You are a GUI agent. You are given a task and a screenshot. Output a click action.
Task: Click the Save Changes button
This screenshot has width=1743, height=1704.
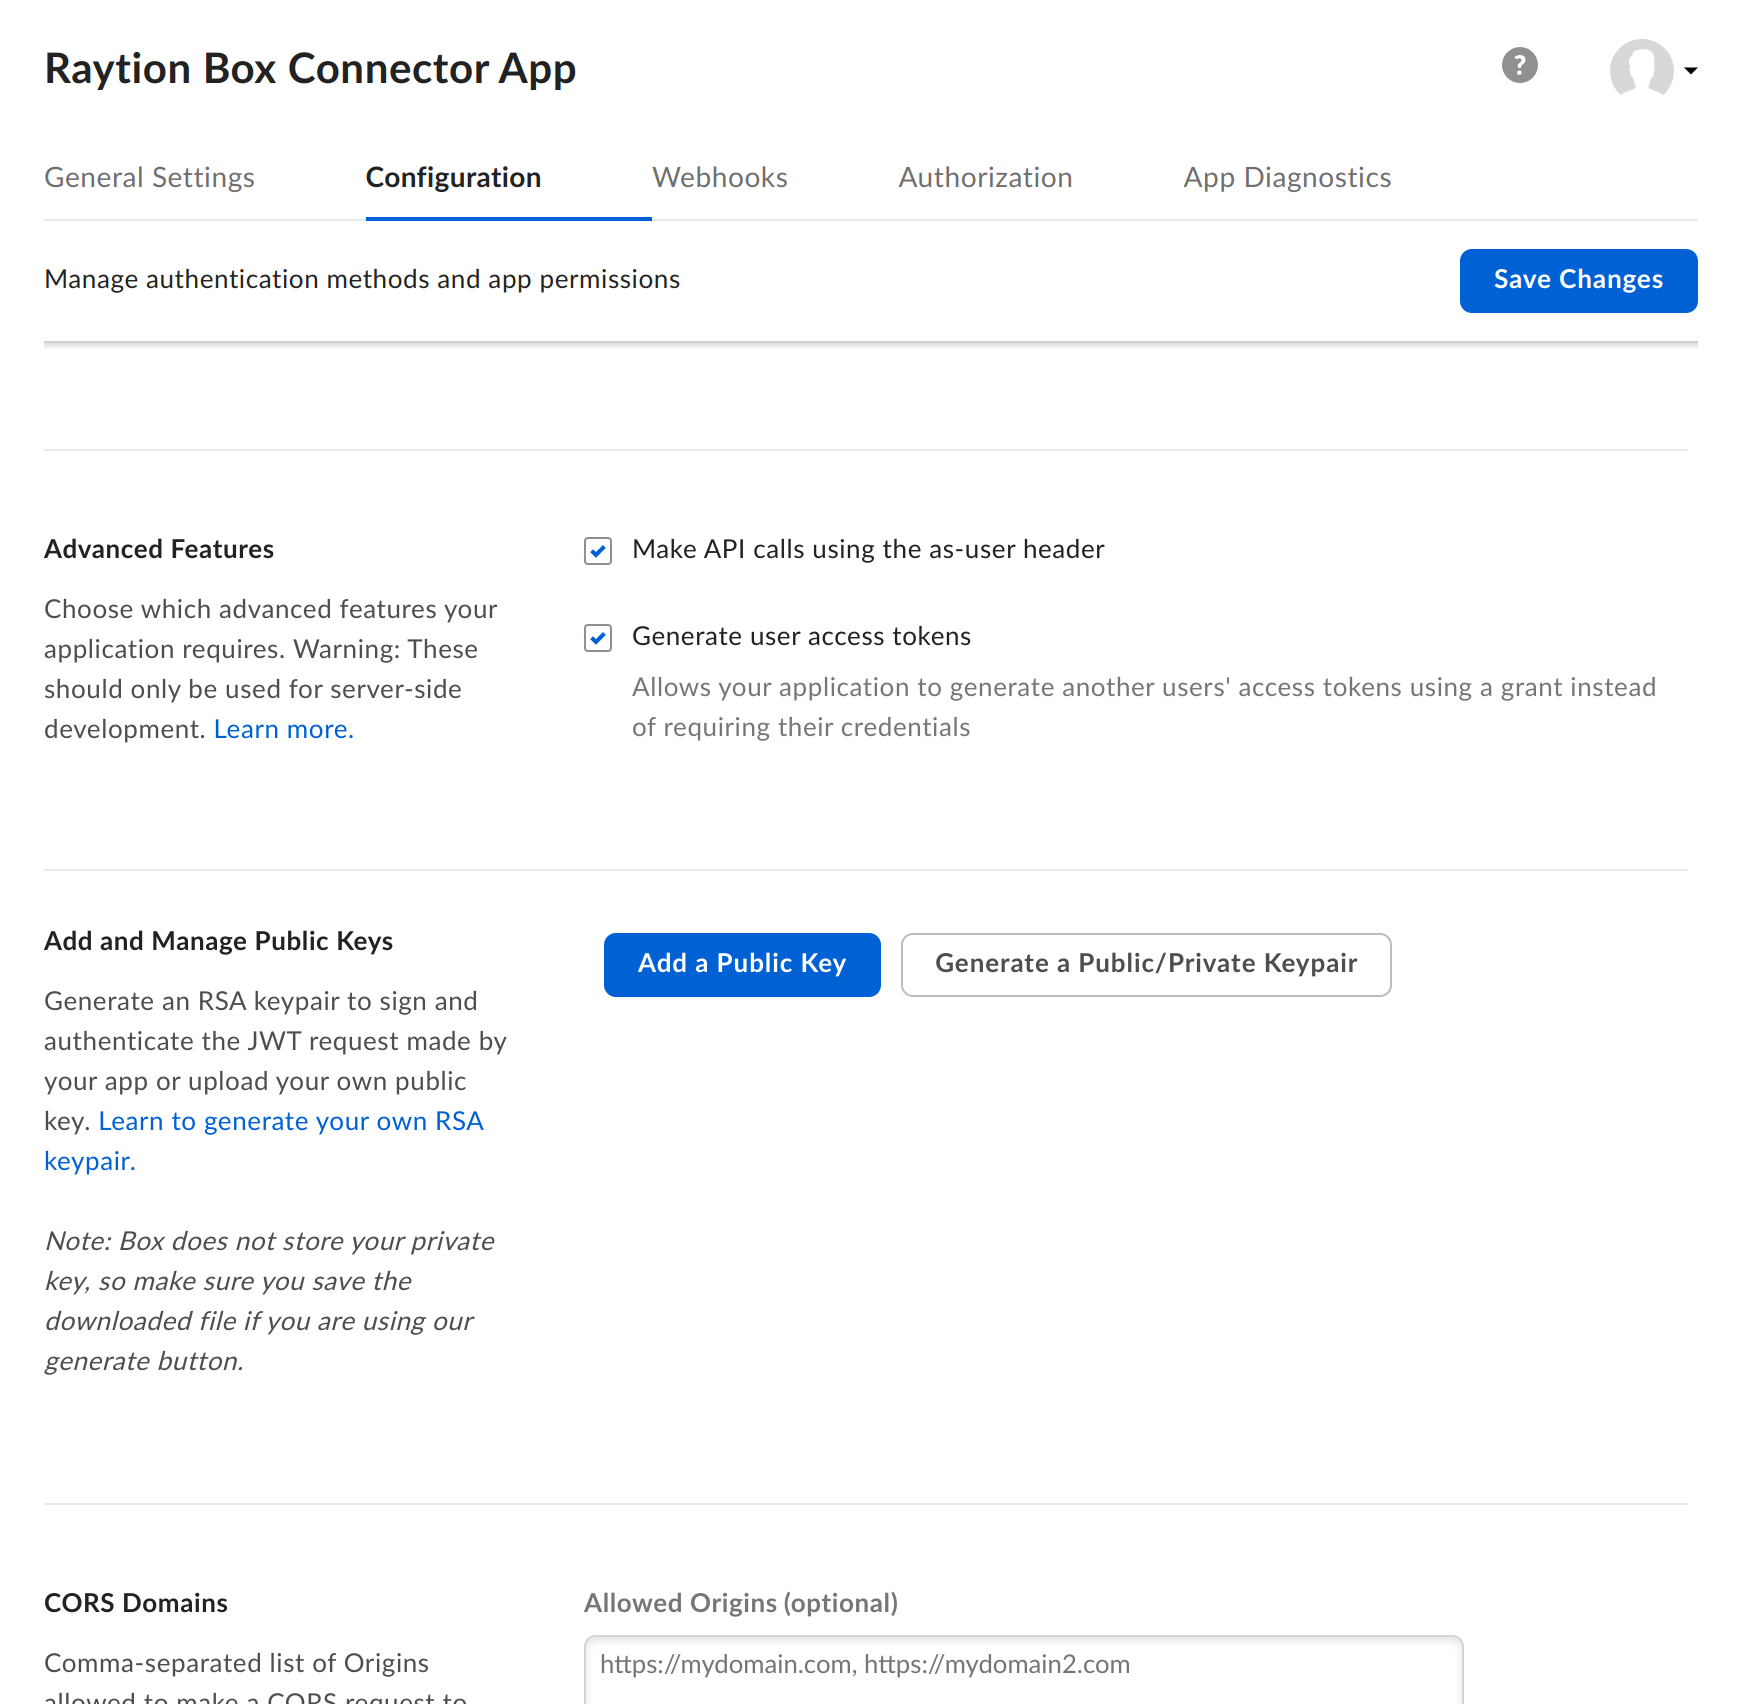click(1578, 281)
